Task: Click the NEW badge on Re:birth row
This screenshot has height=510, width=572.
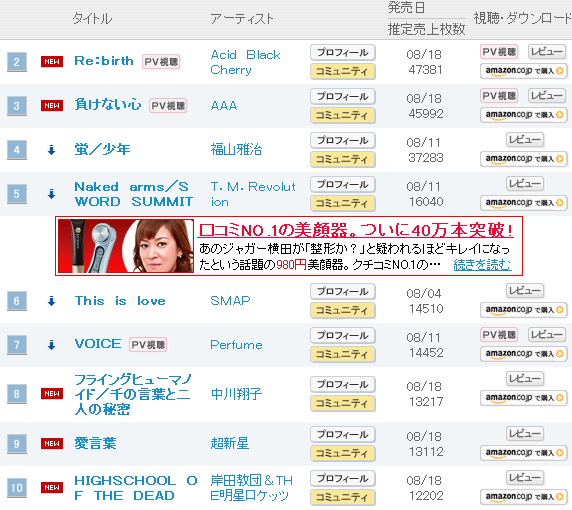Action: 52,62
